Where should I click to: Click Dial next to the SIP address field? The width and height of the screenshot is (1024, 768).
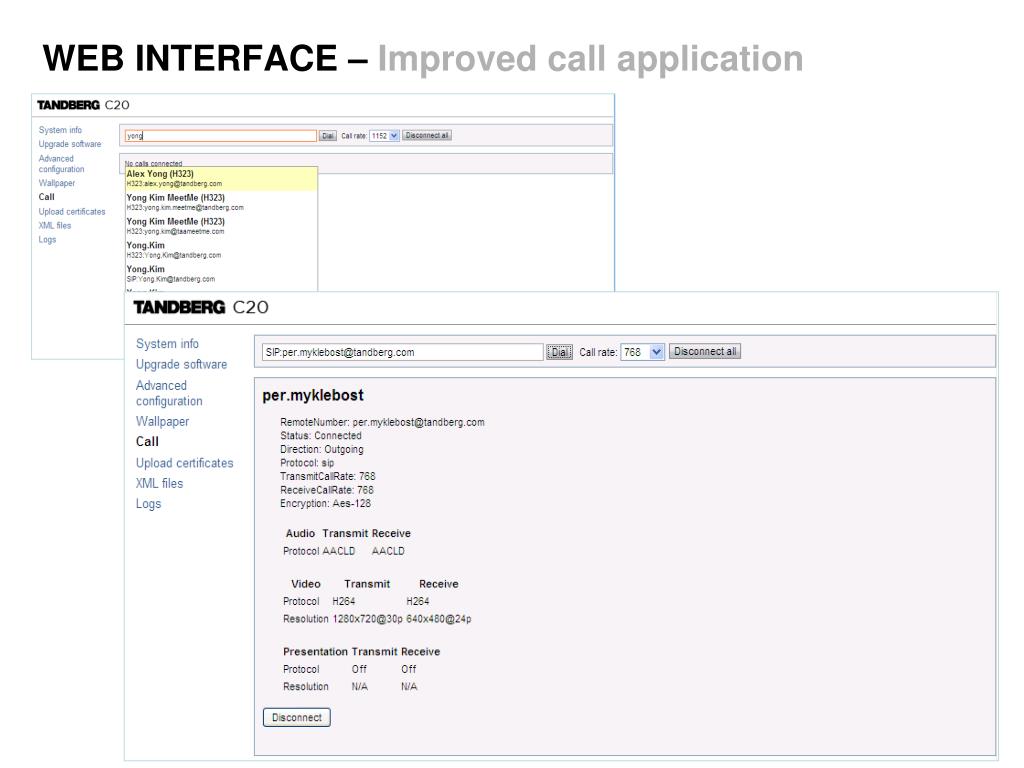tap(559, 352)
